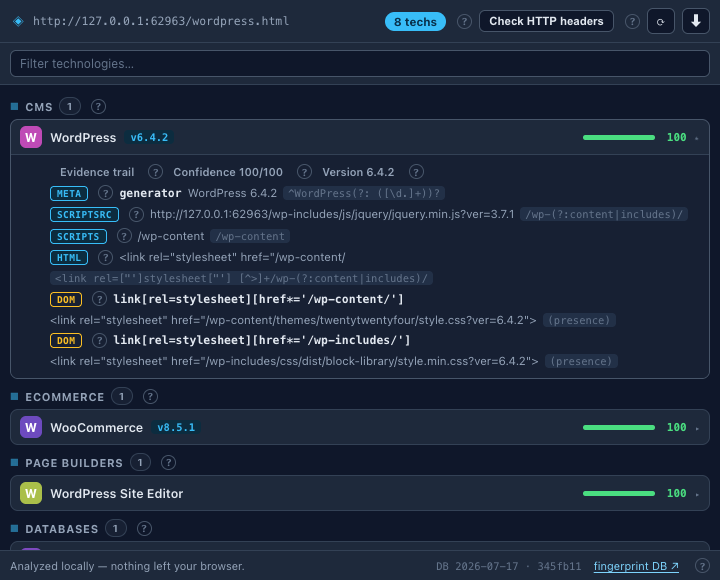This screenshot has height=580, width=720.
Task: Click help icon next to SCRIPTSRC badge
Action: 136,214
